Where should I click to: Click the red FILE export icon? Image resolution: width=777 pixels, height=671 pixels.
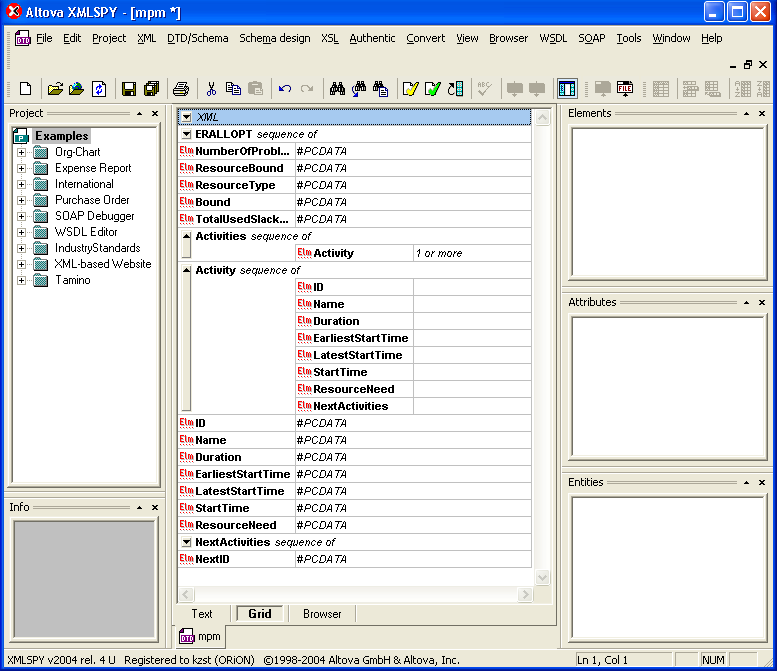click(x=625, y=89)
